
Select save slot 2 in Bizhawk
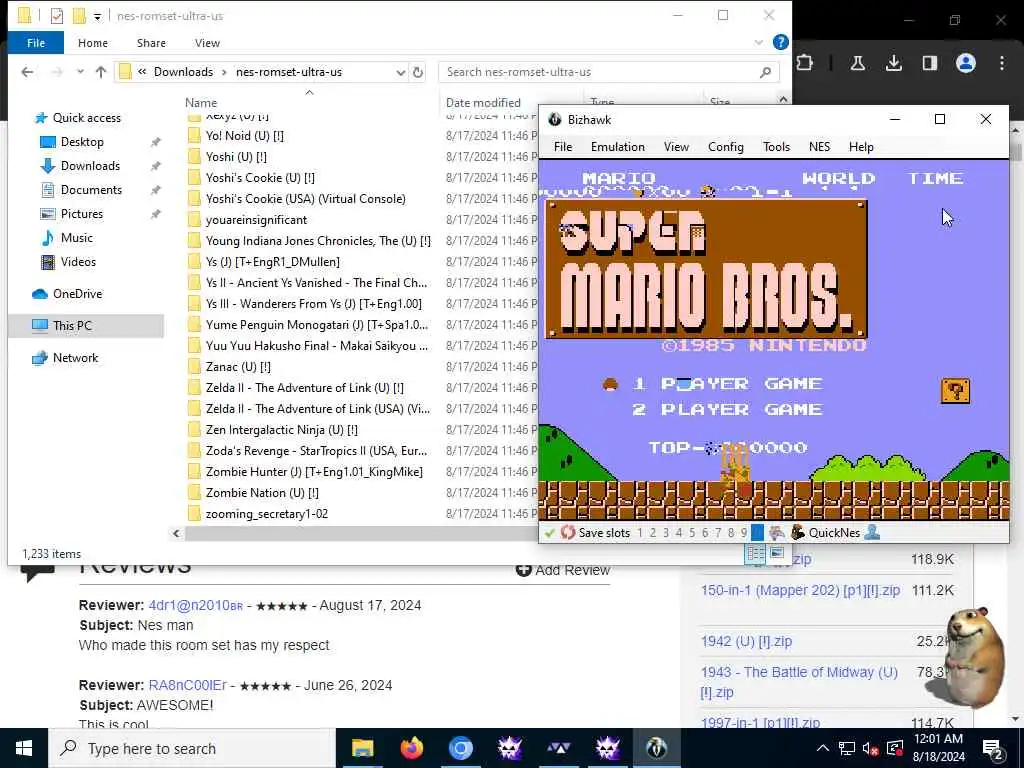pyautogui.click(x=652, y=533)
